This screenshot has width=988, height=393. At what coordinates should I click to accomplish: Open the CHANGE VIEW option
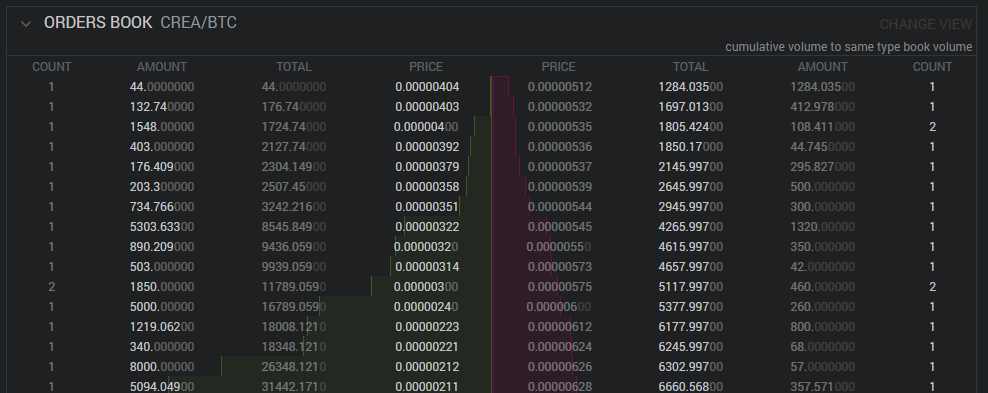click(x=926, y=24)
